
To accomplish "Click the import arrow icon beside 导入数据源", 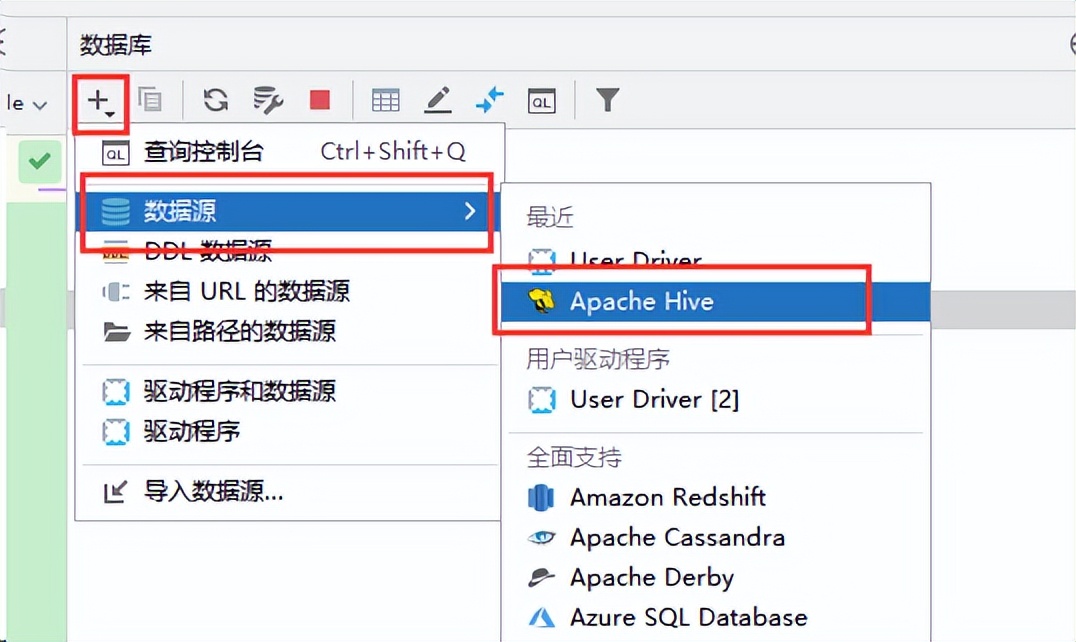I will pos(115,492).
